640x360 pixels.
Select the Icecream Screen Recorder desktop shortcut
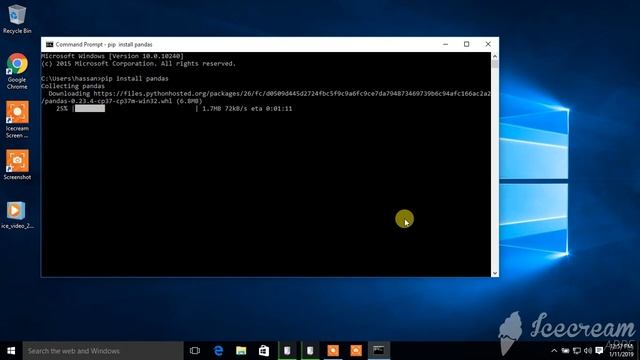[17, 120]
